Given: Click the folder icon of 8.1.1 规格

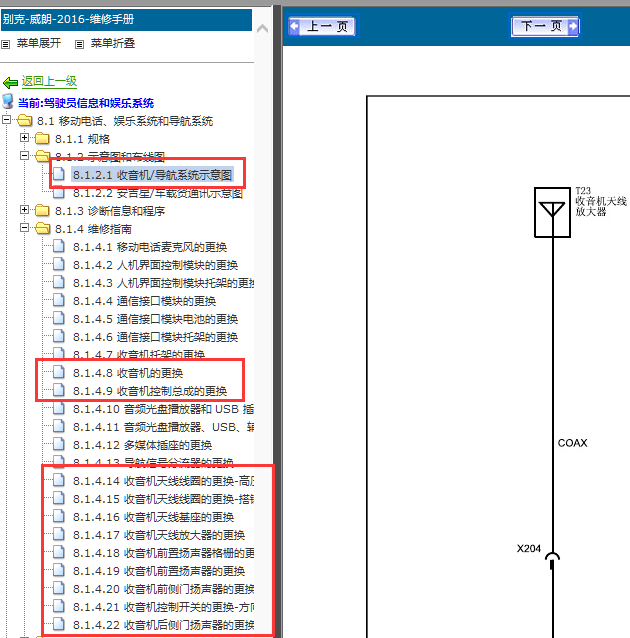Looking at the screenshot, I should click(42, 139).
